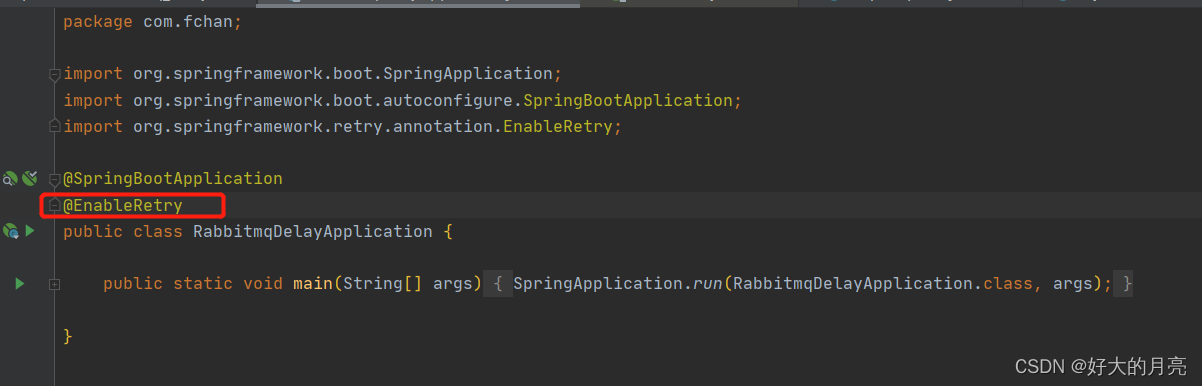Click fold end marker at EnableRetry import

coord(55,127)
